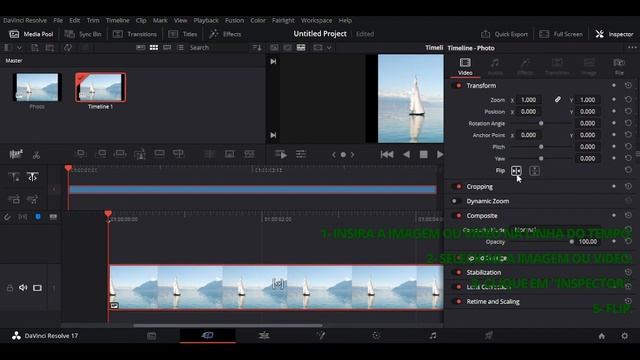Viewport: 640px width, 360px height.
Task: Open the Titles panel
Action: [183, 34]
